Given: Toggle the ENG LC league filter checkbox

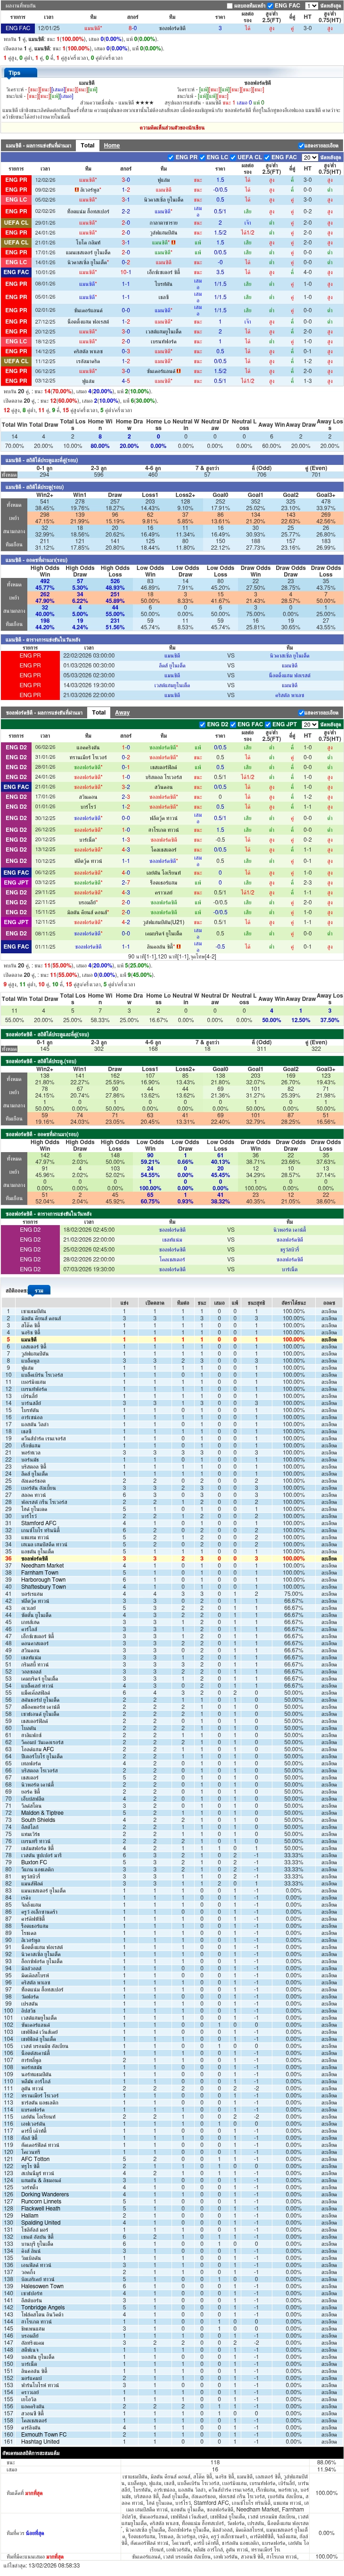Looking at the screenshot, I should click(203, 157).
